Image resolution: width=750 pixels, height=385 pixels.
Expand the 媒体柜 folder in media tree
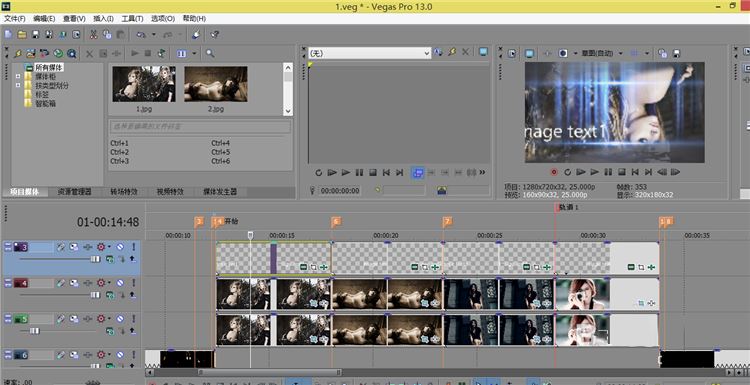(18, 77)
